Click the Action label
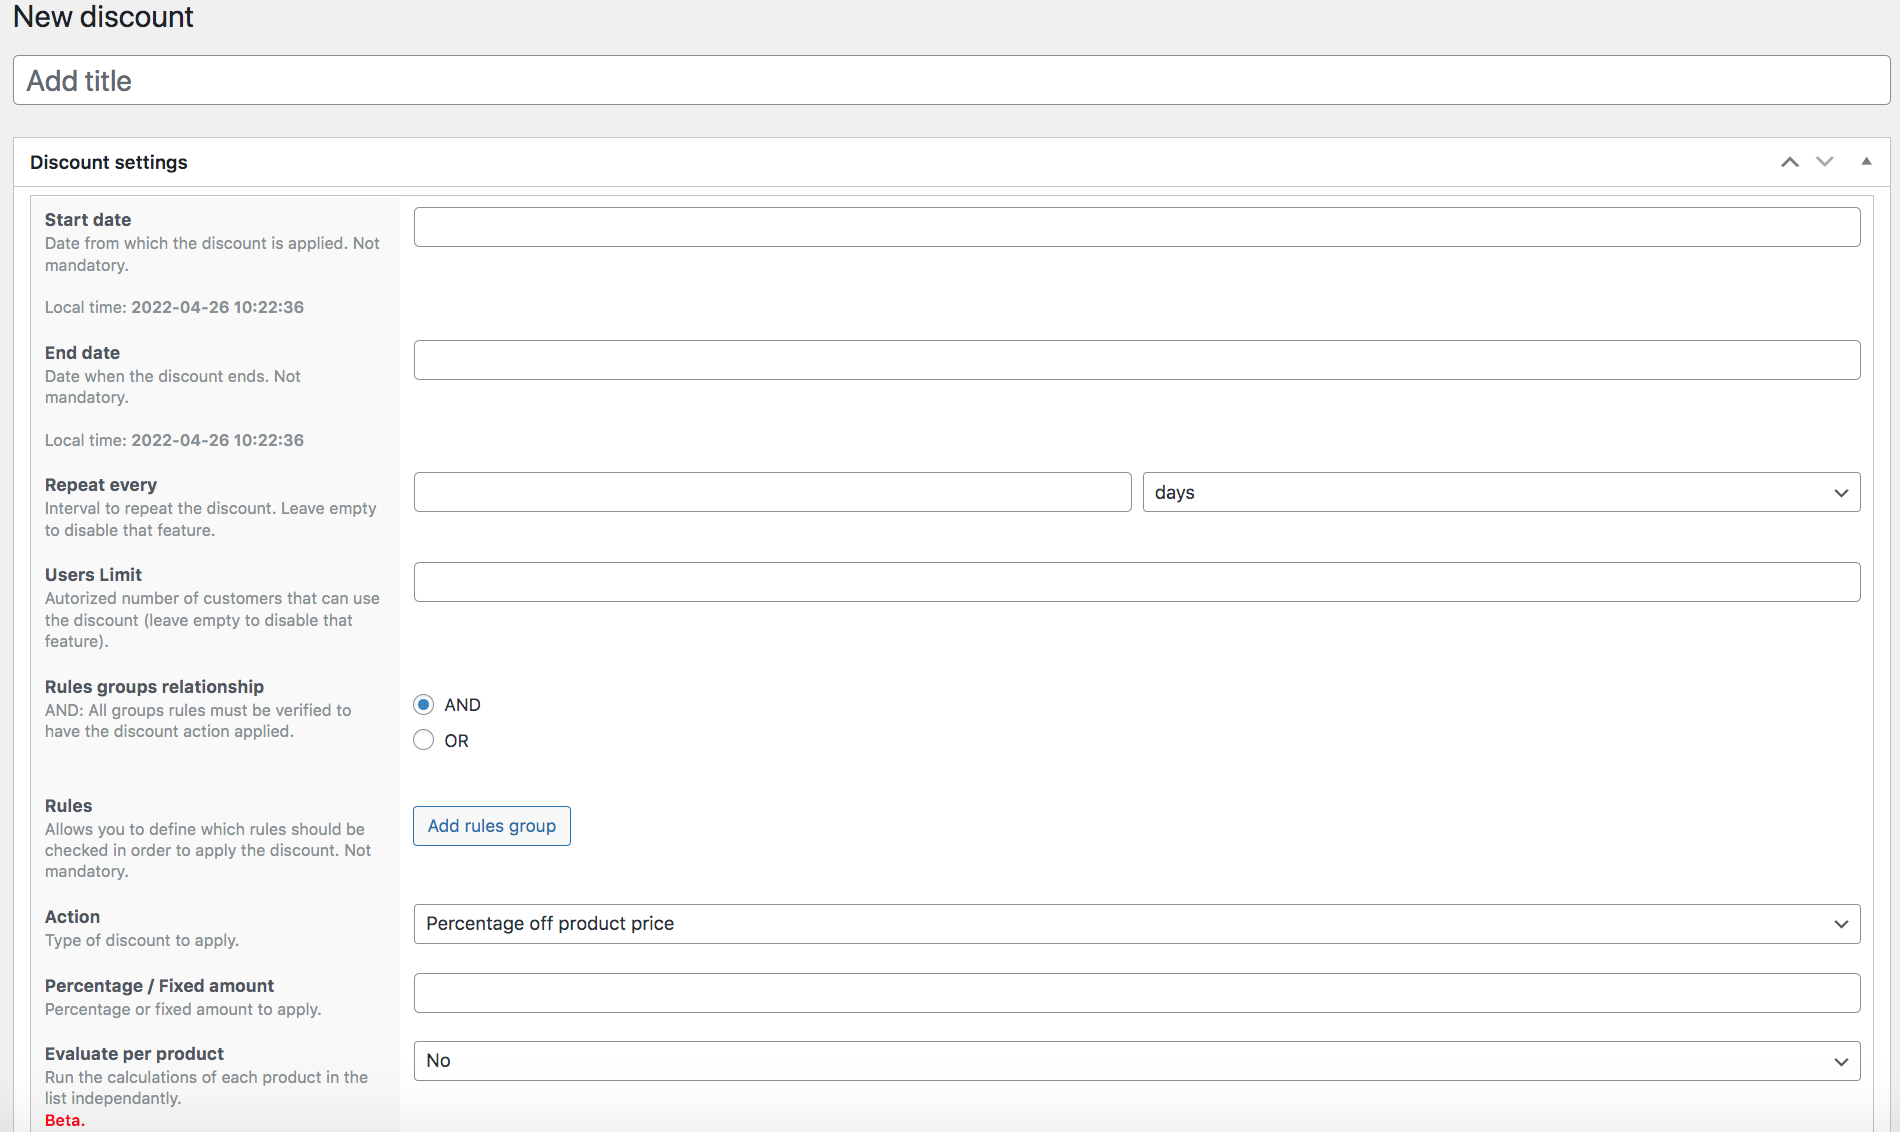The height and width of the screenshot is (1132, 1900). [x=72, y=917]
